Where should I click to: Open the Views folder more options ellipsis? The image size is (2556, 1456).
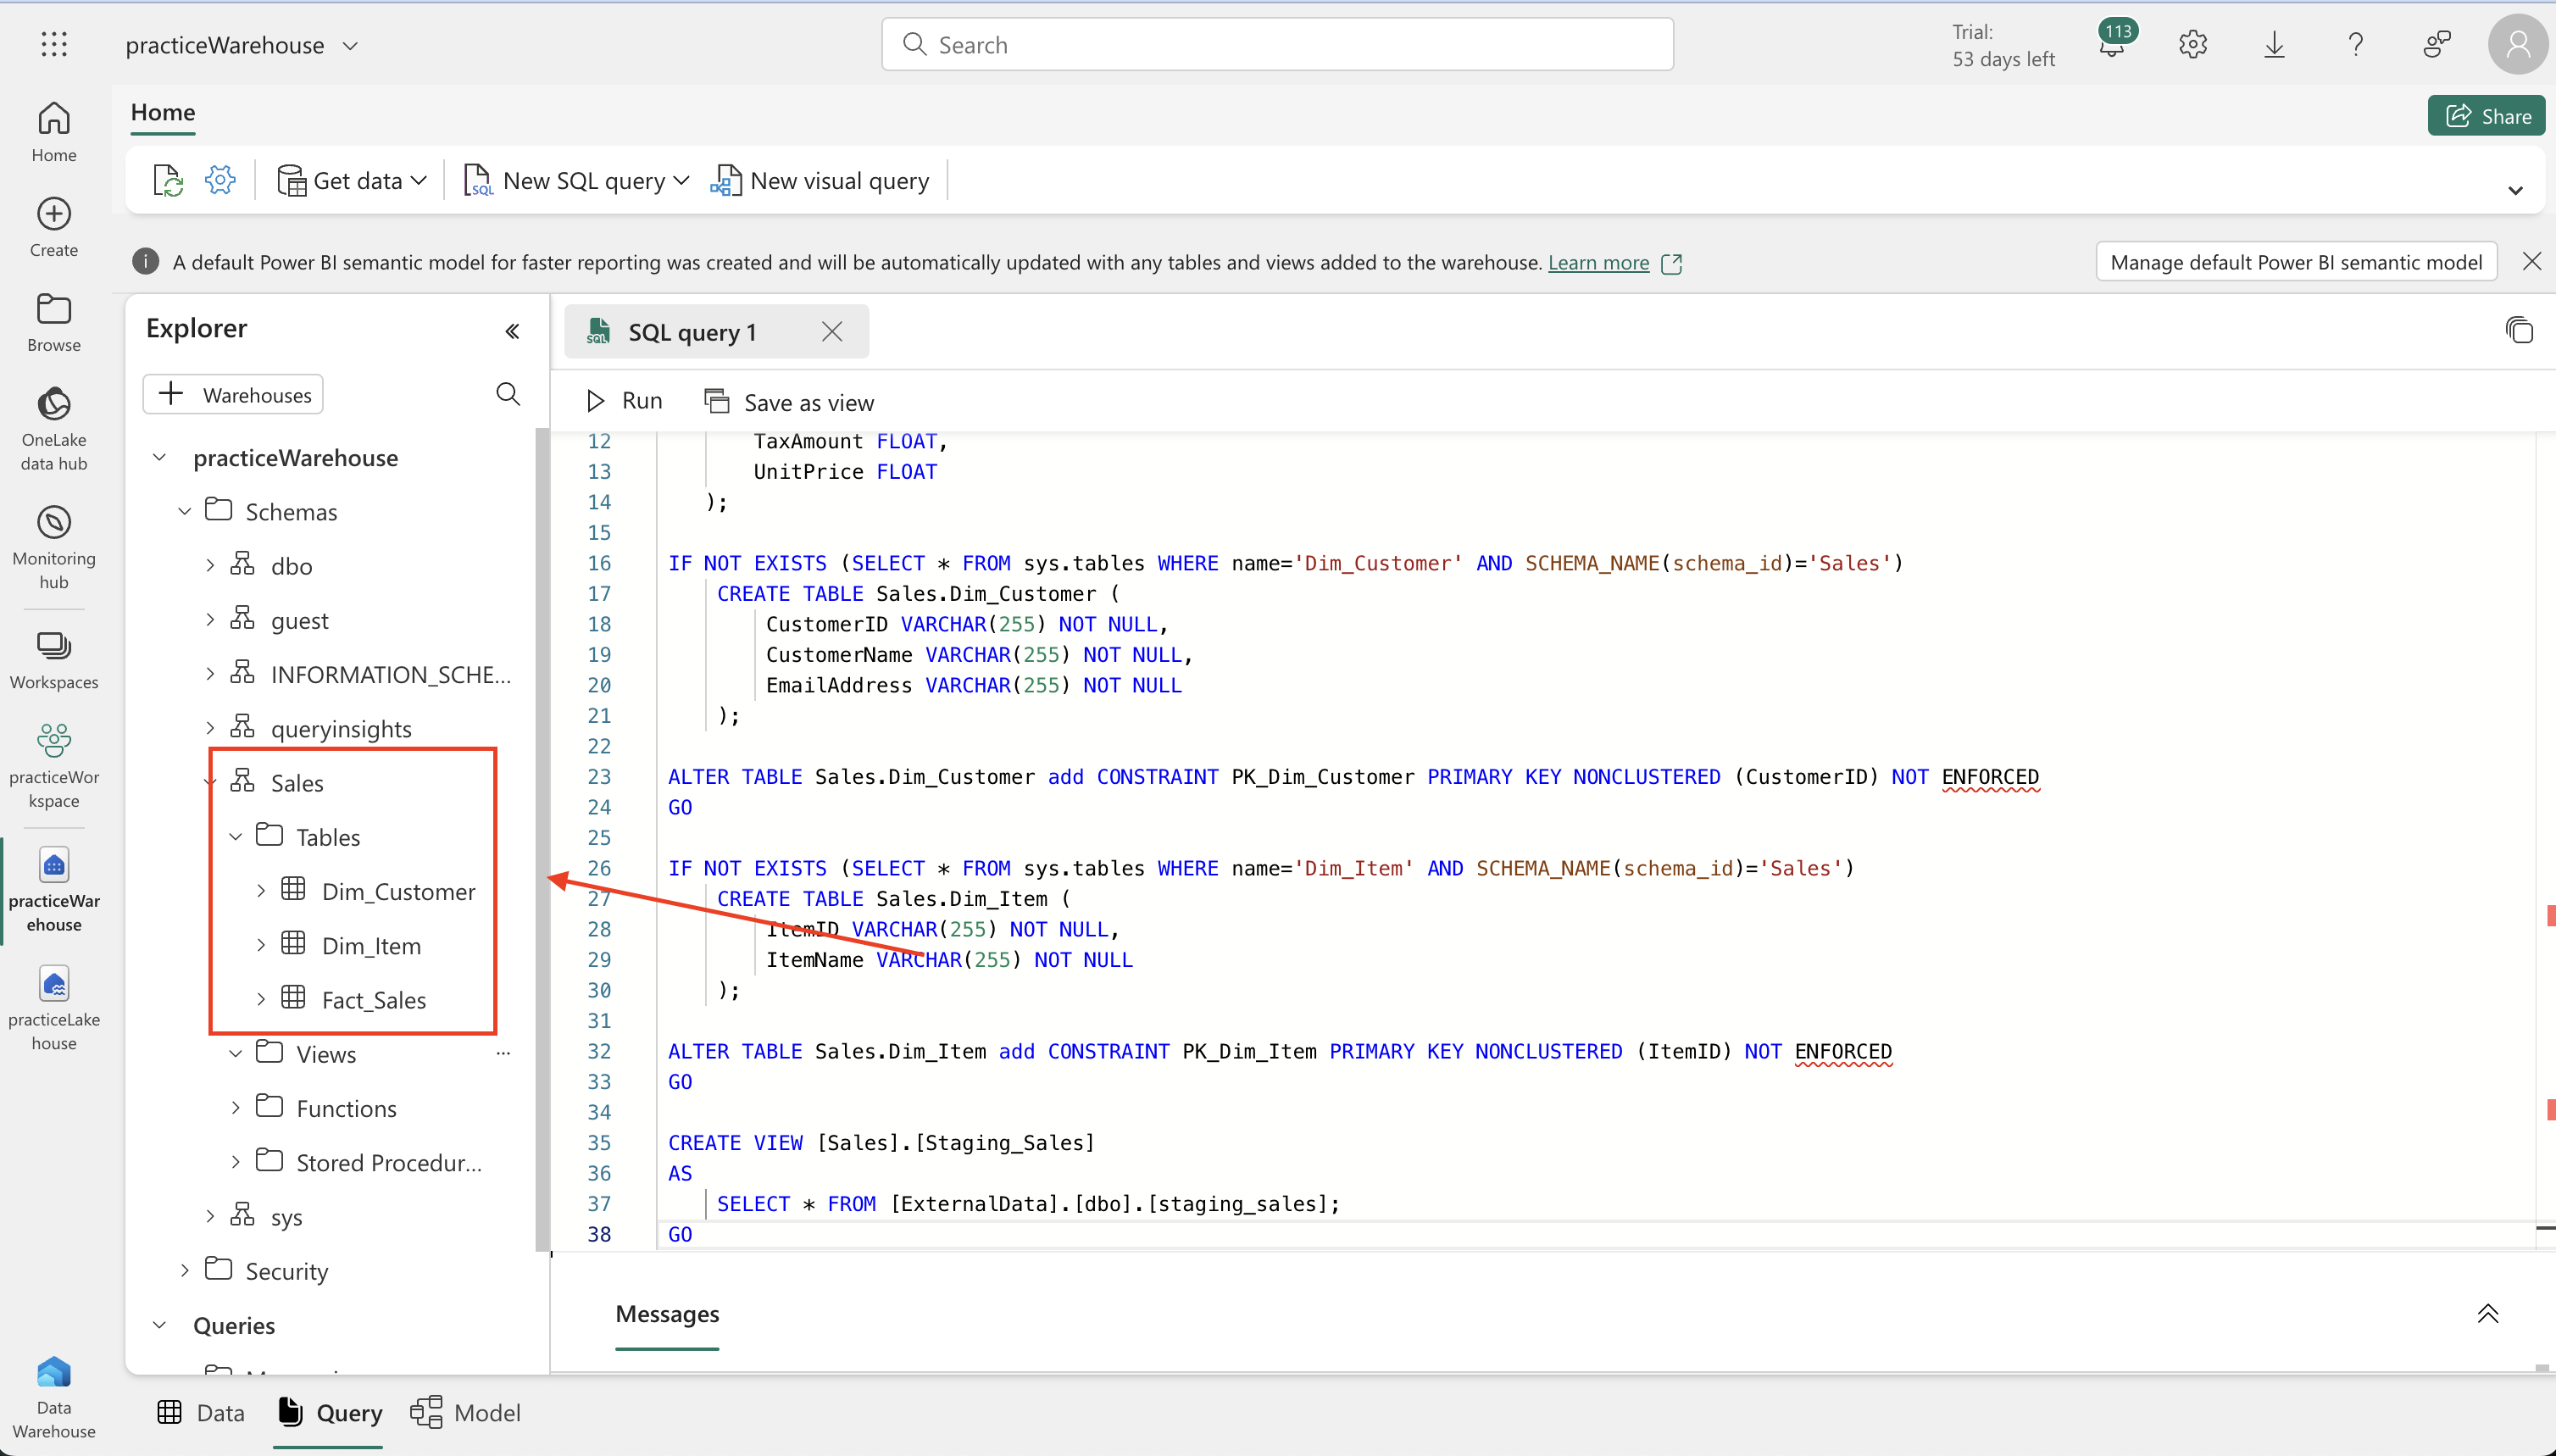[x=503, y=1053]
